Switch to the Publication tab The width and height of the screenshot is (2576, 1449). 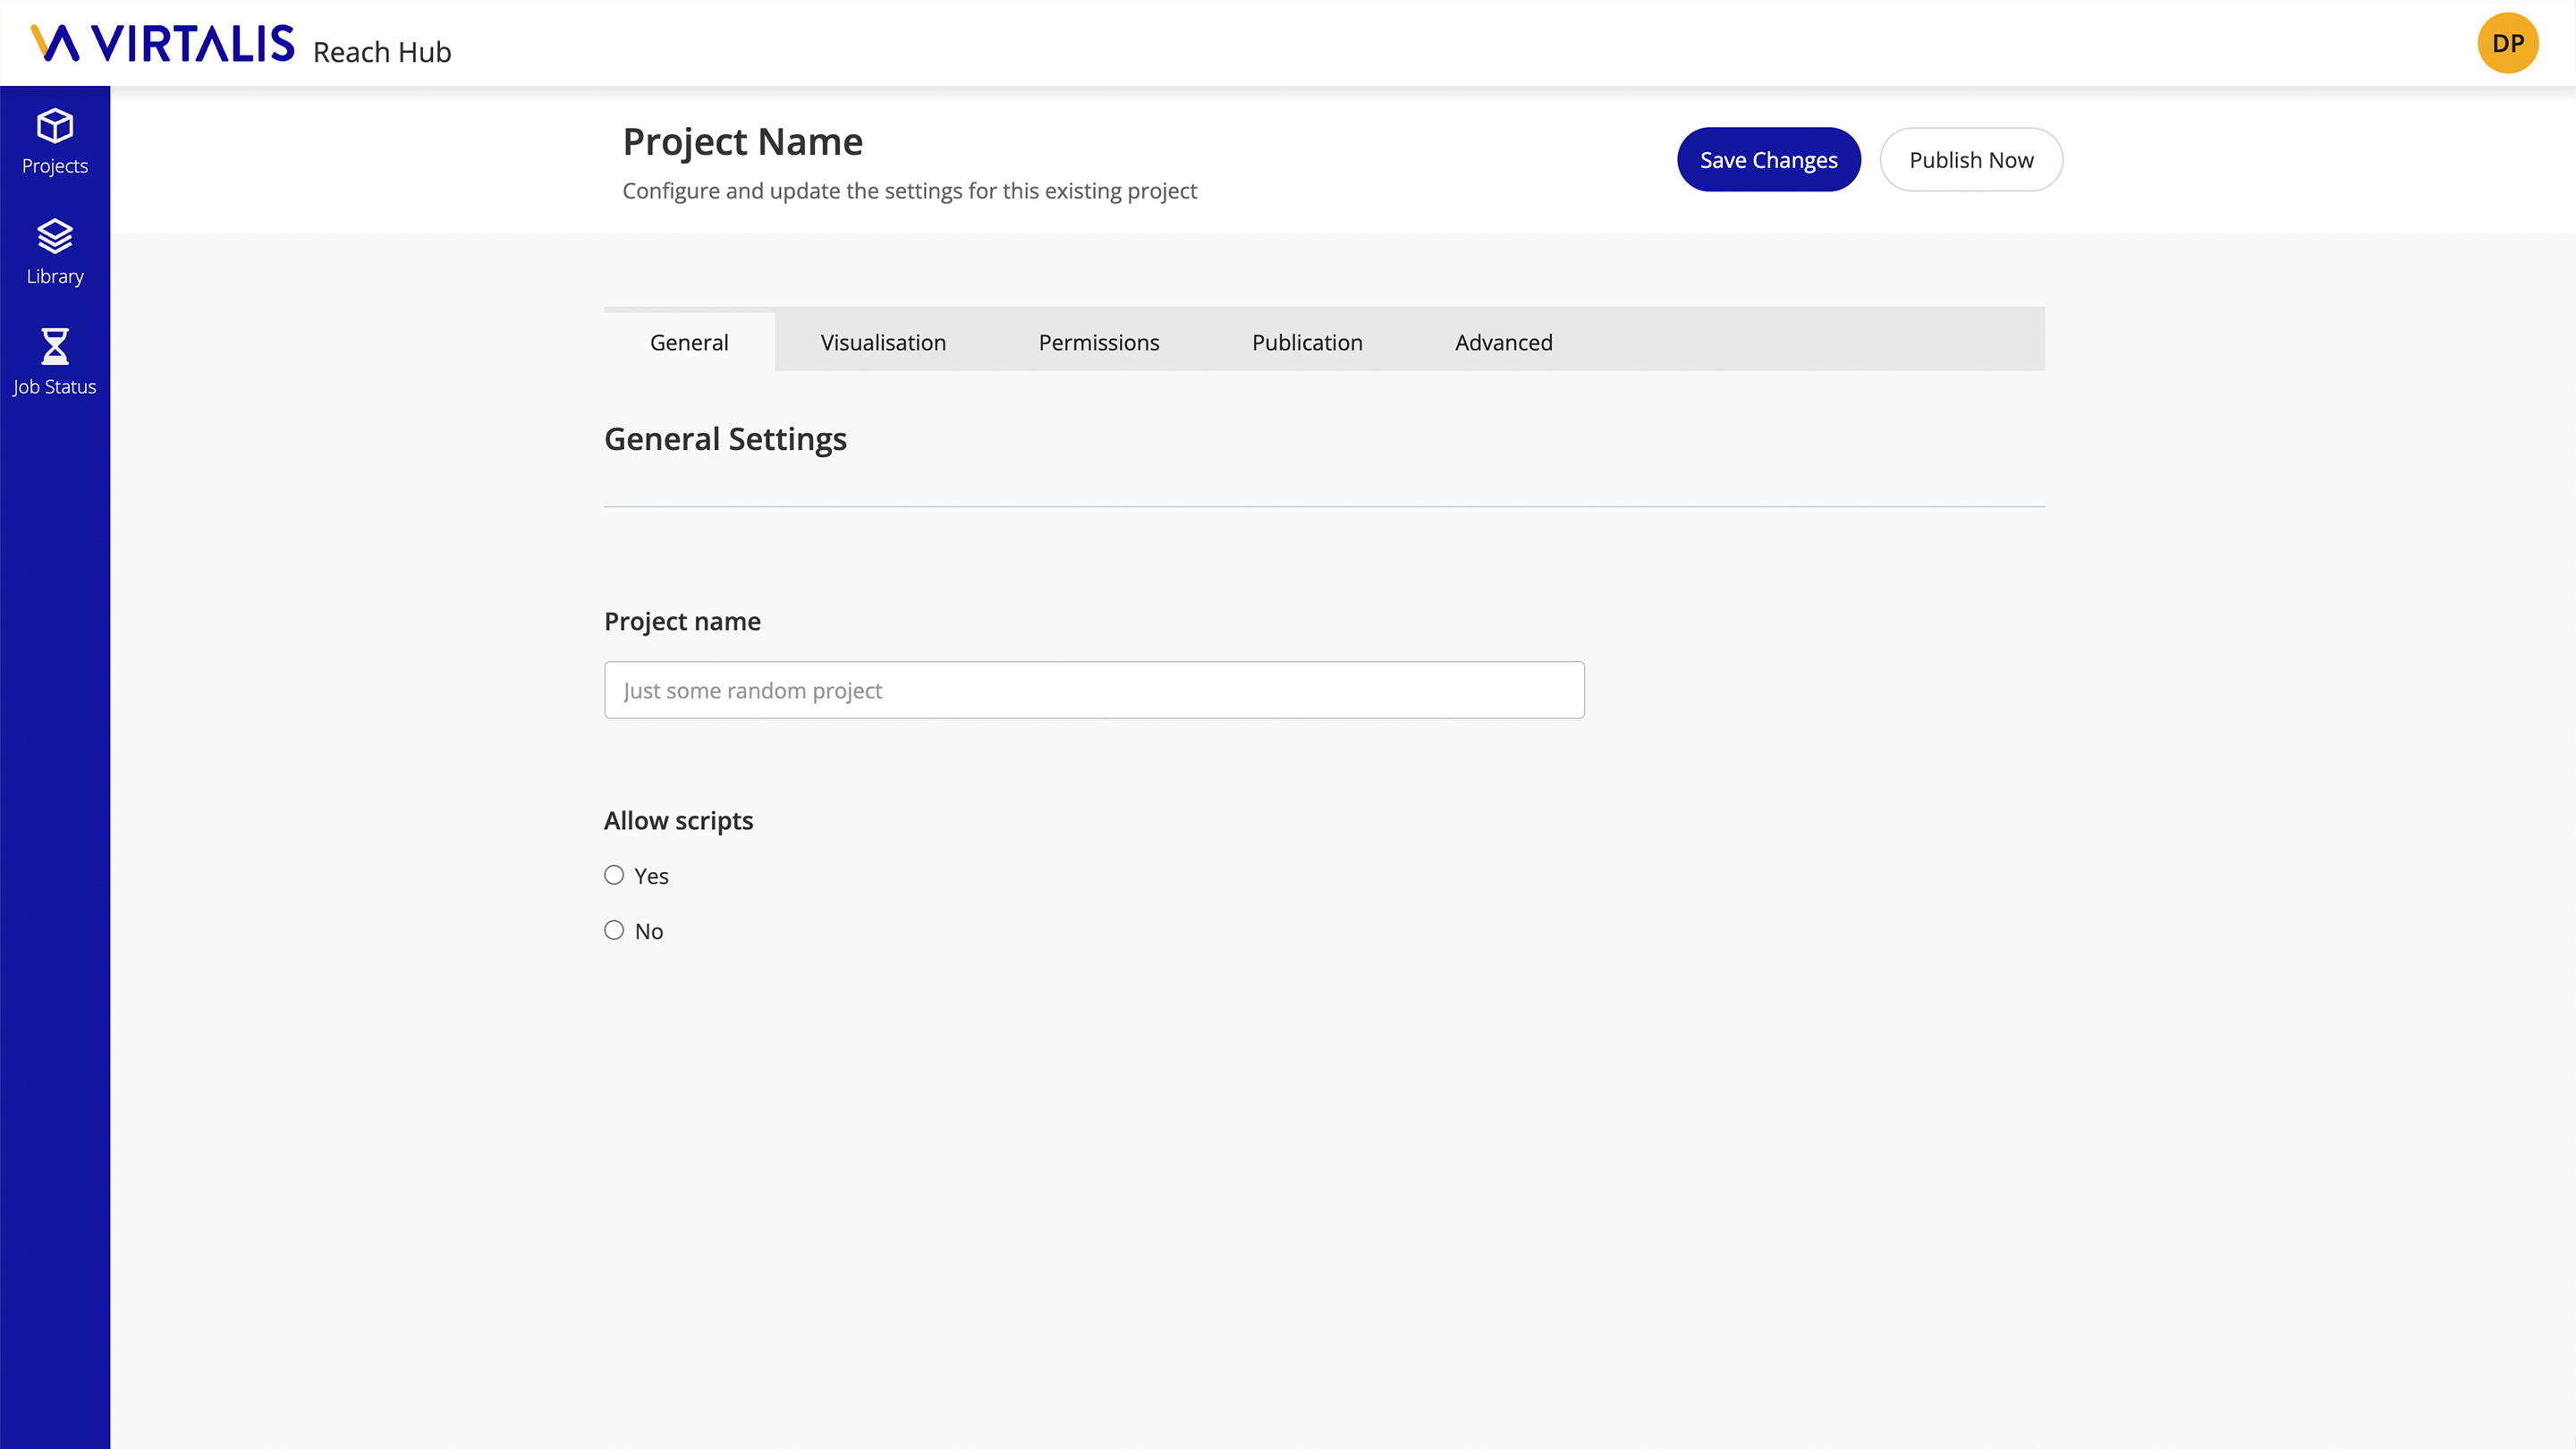pos(1307,342)
